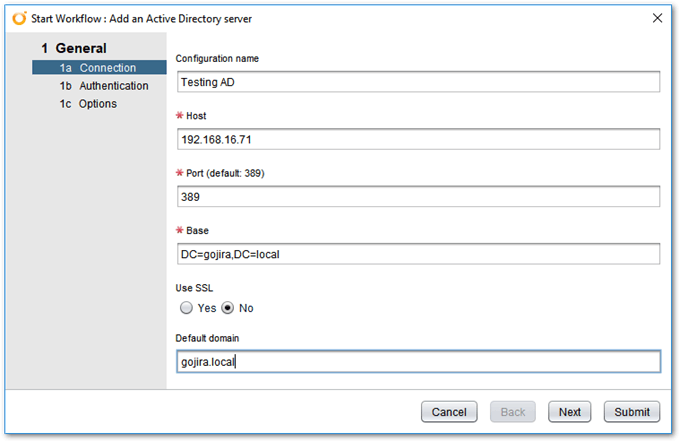
Task: Click the orange workflow icon in title bar
Action: 20,19
